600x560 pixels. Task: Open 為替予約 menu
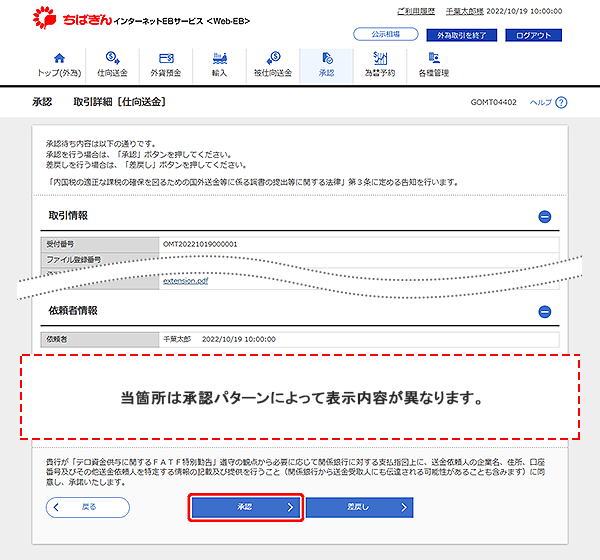pos(380,65)
